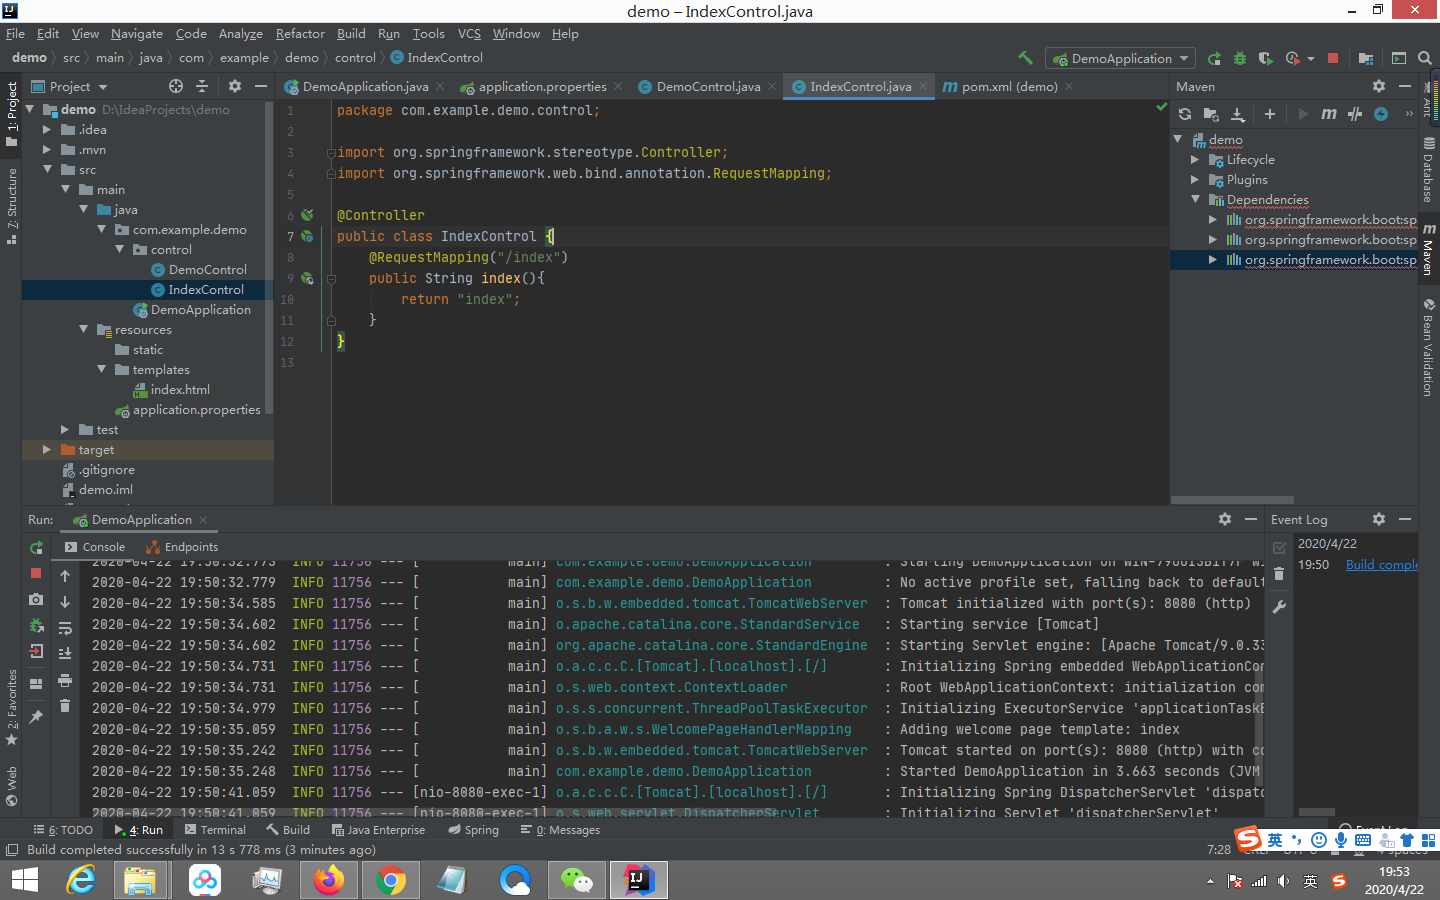Toggle scroll to end of console
The height and width of the screenshot is (900, 1440).
[65, 654]
